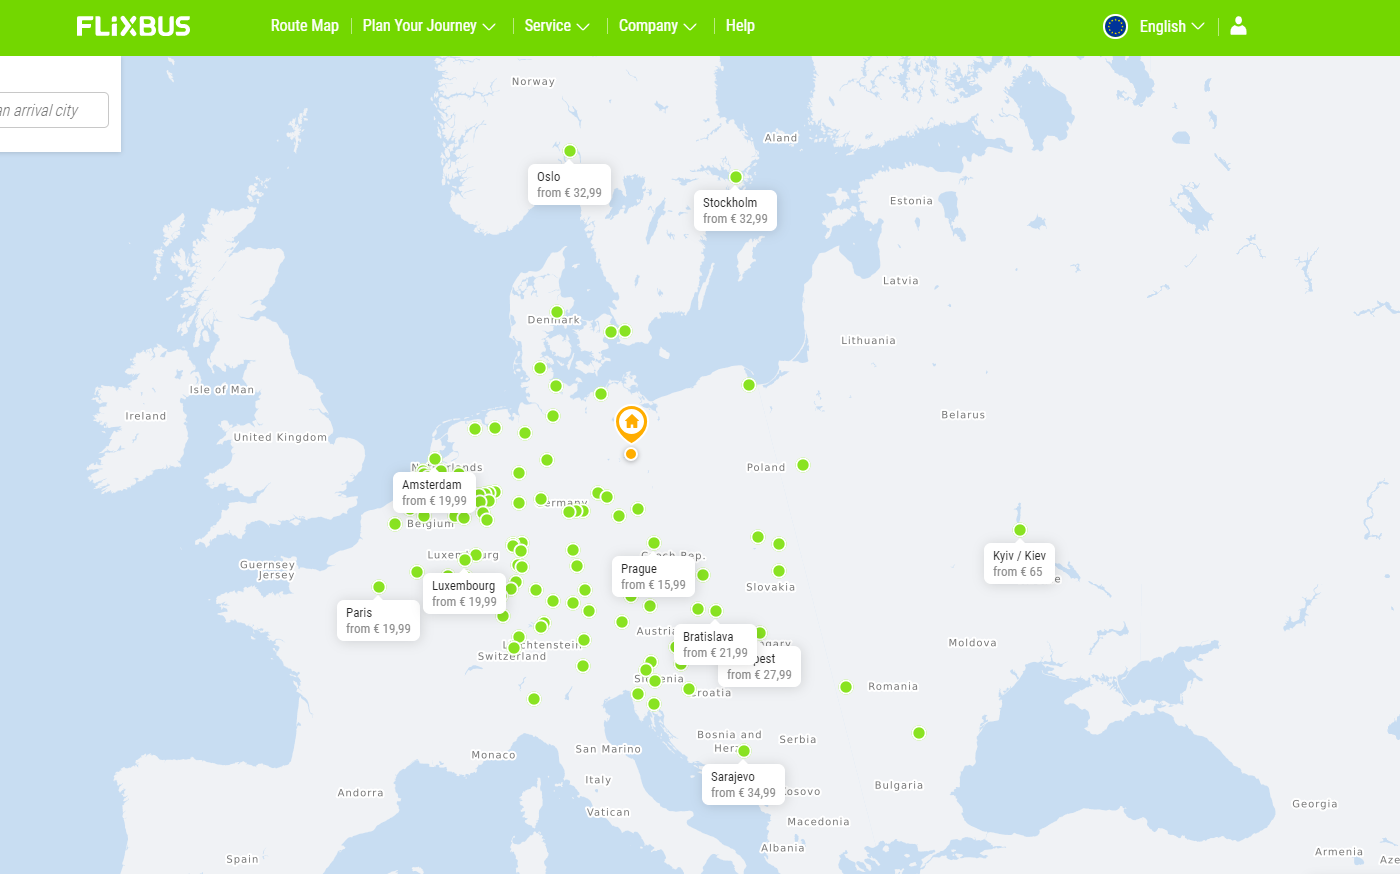Screen dimensions: 1400x874
Task: Expand the Company menu
Action: coord(657,26)
